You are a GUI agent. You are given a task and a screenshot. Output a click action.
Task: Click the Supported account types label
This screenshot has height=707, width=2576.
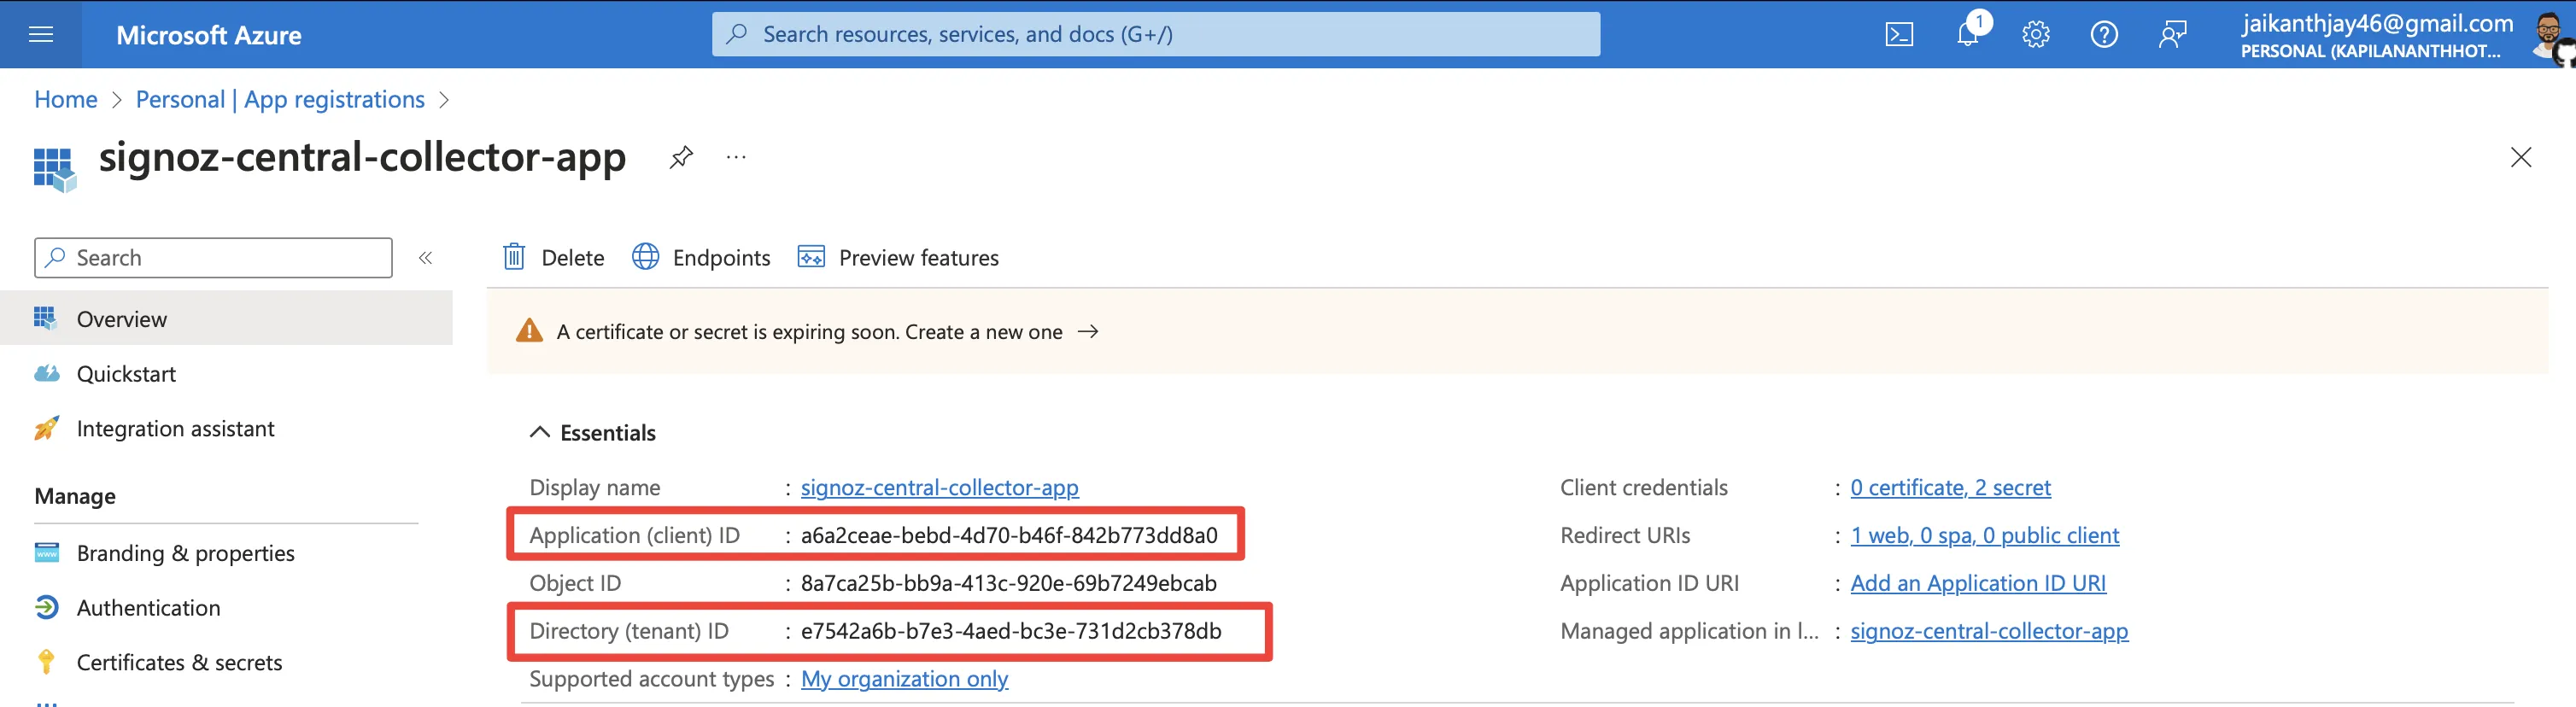pyautogui.click(x=651, y=680)
